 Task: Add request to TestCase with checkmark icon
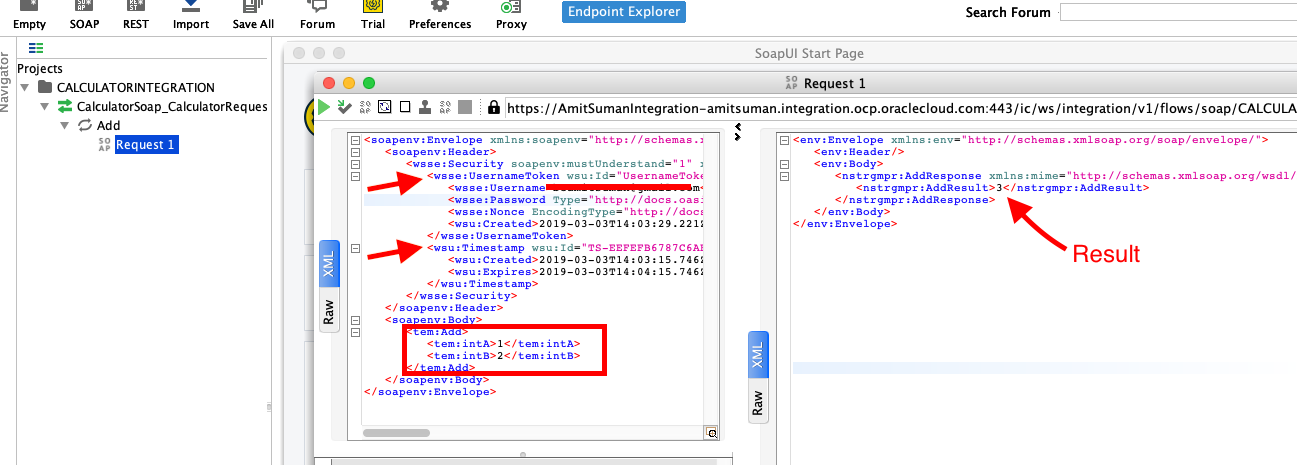coord(344,107)
